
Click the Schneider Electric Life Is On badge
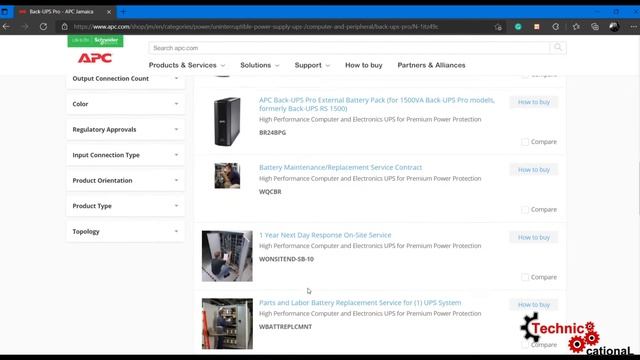[96, 40]
